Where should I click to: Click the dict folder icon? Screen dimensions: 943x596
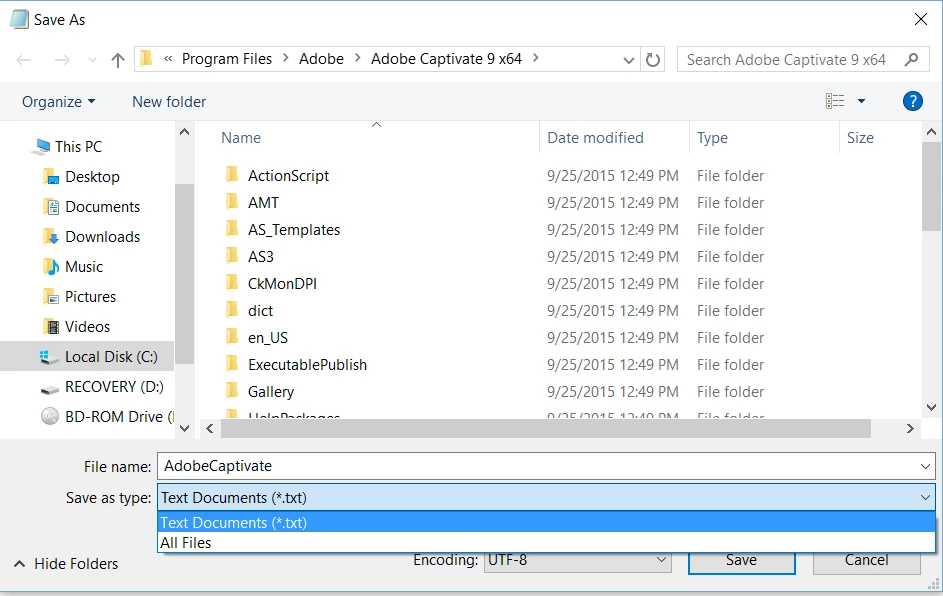pyautogui.click(x=232, y=310)
